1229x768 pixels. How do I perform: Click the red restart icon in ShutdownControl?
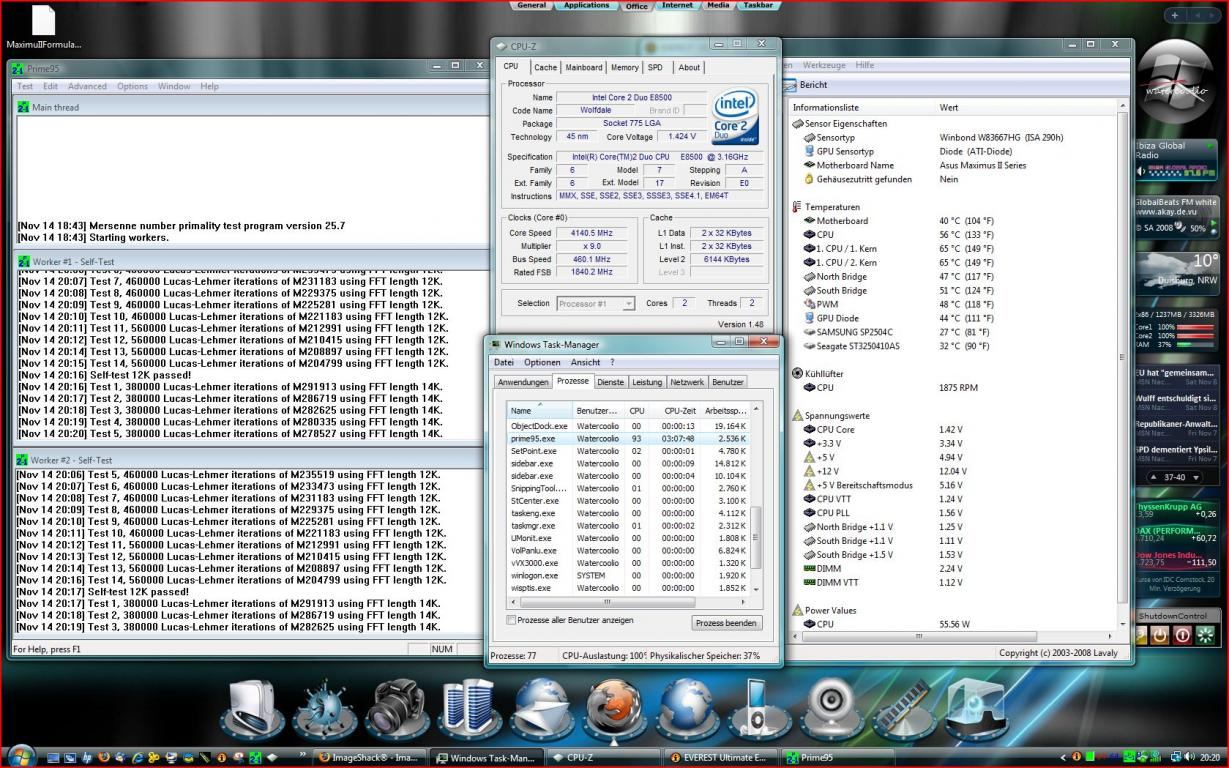click(x=1183, y=635)
